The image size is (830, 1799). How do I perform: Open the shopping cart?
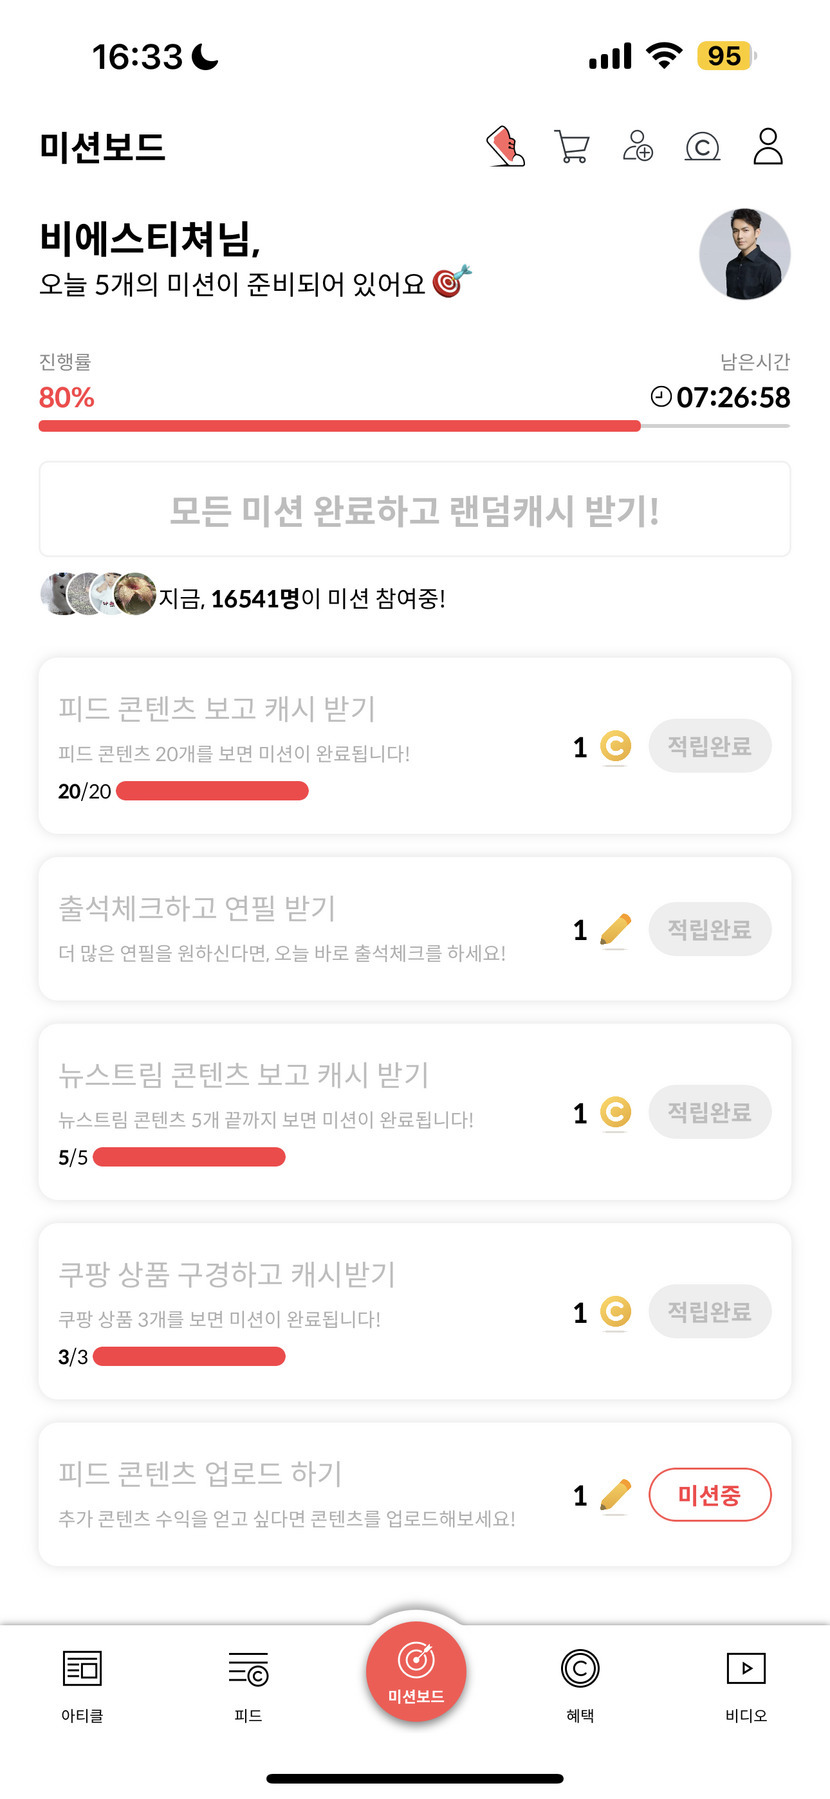tap(571, 147)
